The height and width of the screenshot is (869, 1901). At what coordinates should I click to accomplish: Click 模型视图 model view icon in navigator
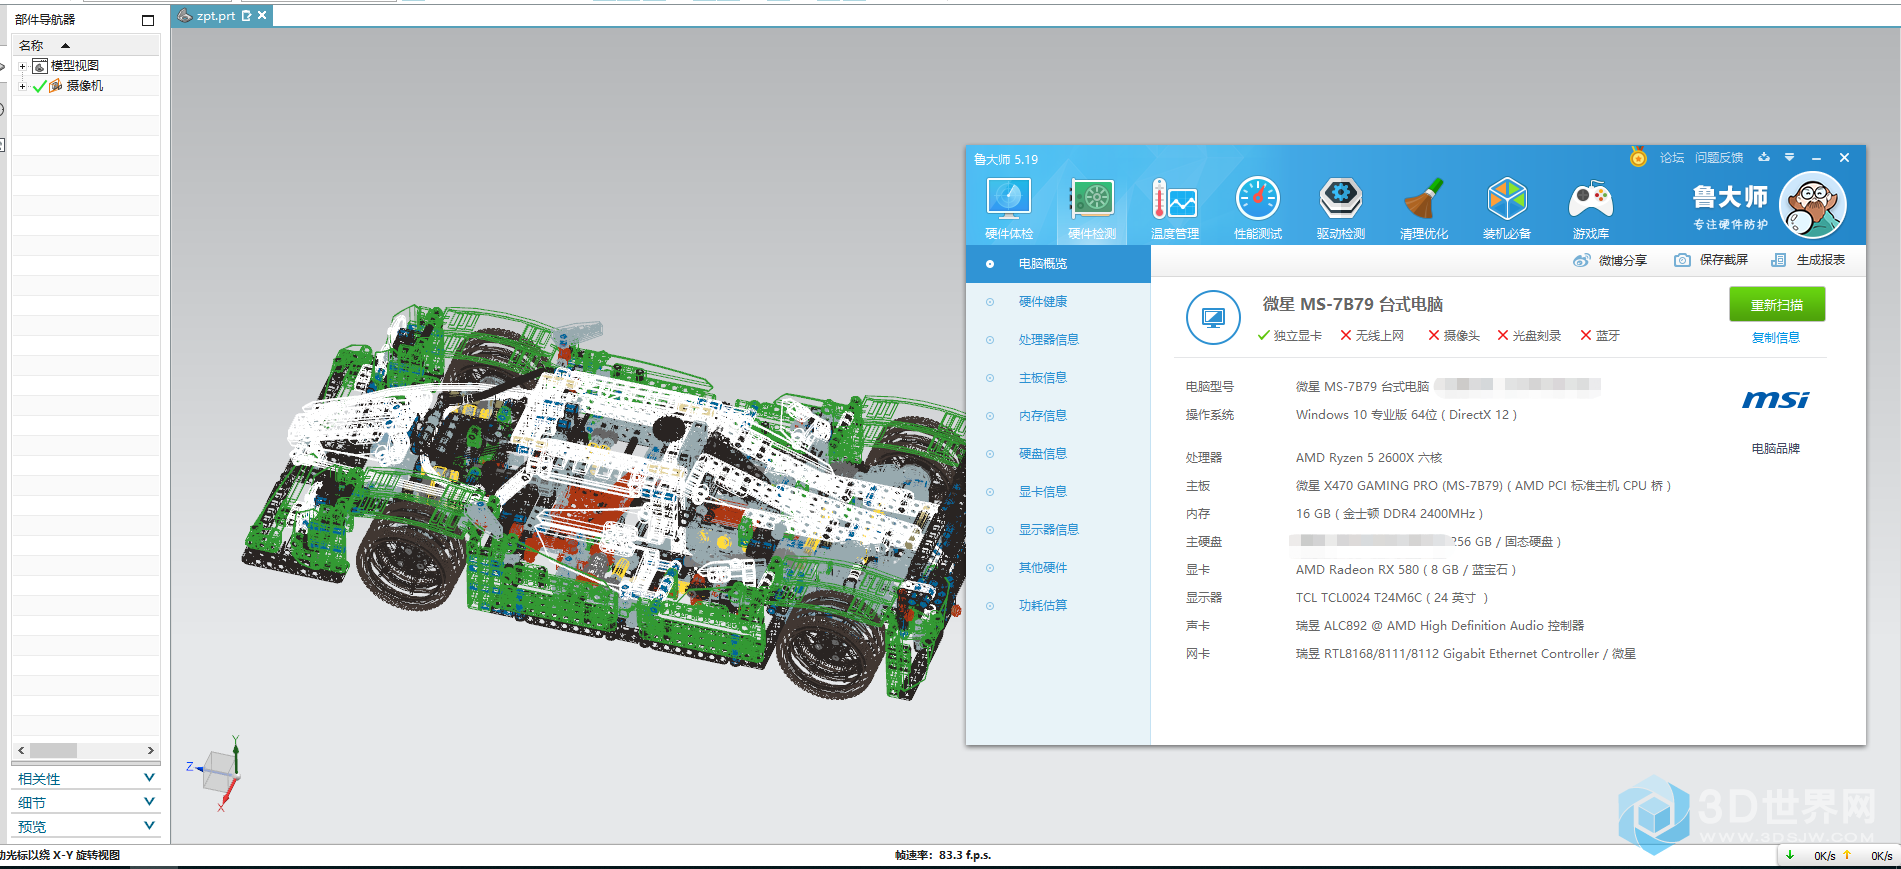(x=40, y=66)
